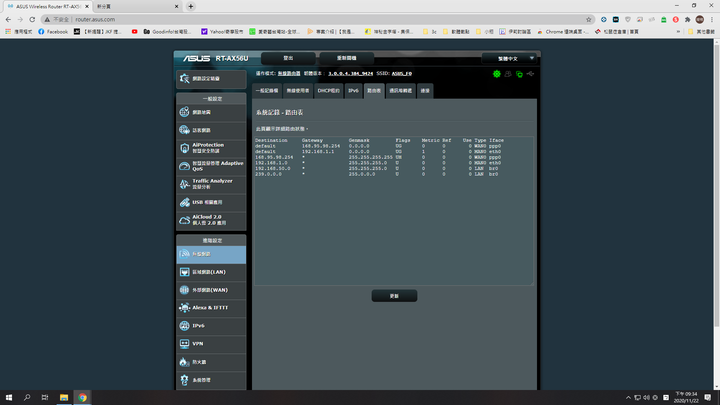Click the 239.0.0.0 destination entry

click(x=269, y=174)
